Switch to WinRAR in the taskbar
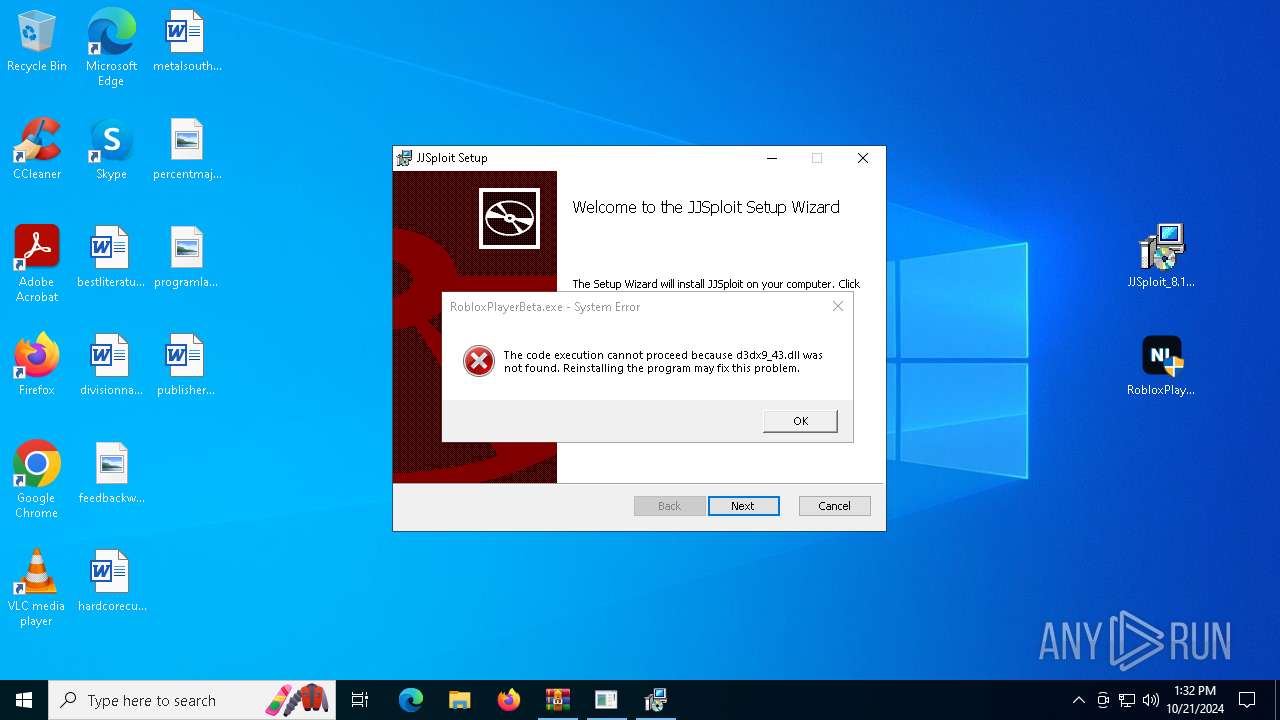 pos(557,700)
